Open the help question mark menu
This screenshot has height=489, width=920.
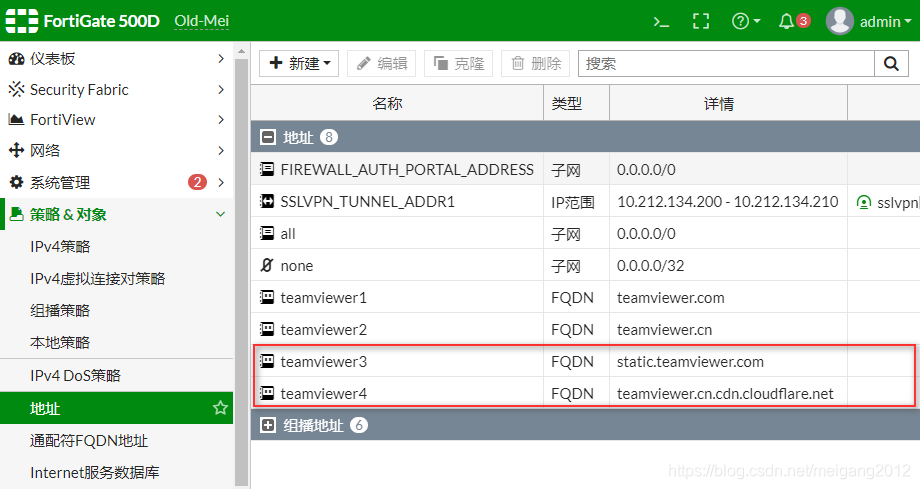click(x=746, y=22)
